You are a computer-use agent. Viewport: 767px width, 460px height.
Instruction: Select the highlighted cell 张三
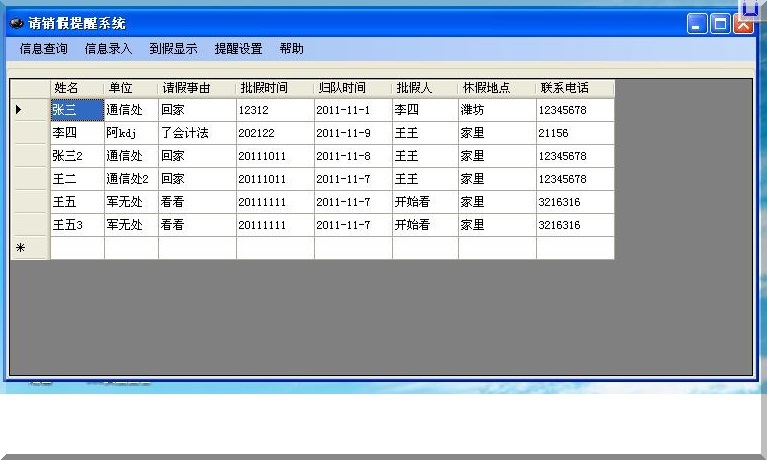[77, 110]
